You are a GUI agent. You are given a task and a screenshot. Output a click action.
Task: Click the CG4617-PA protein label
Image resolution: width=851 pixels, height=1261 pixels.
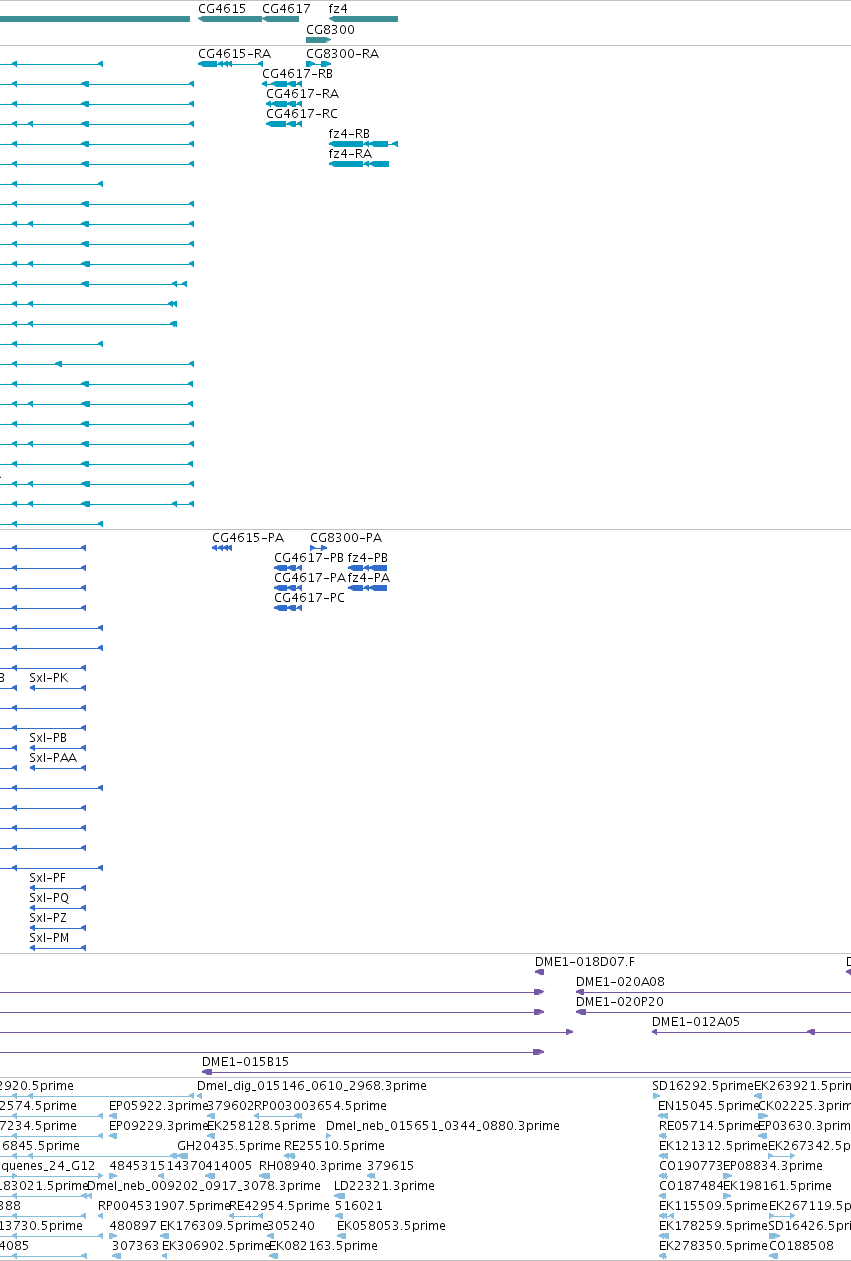(310, 578)
